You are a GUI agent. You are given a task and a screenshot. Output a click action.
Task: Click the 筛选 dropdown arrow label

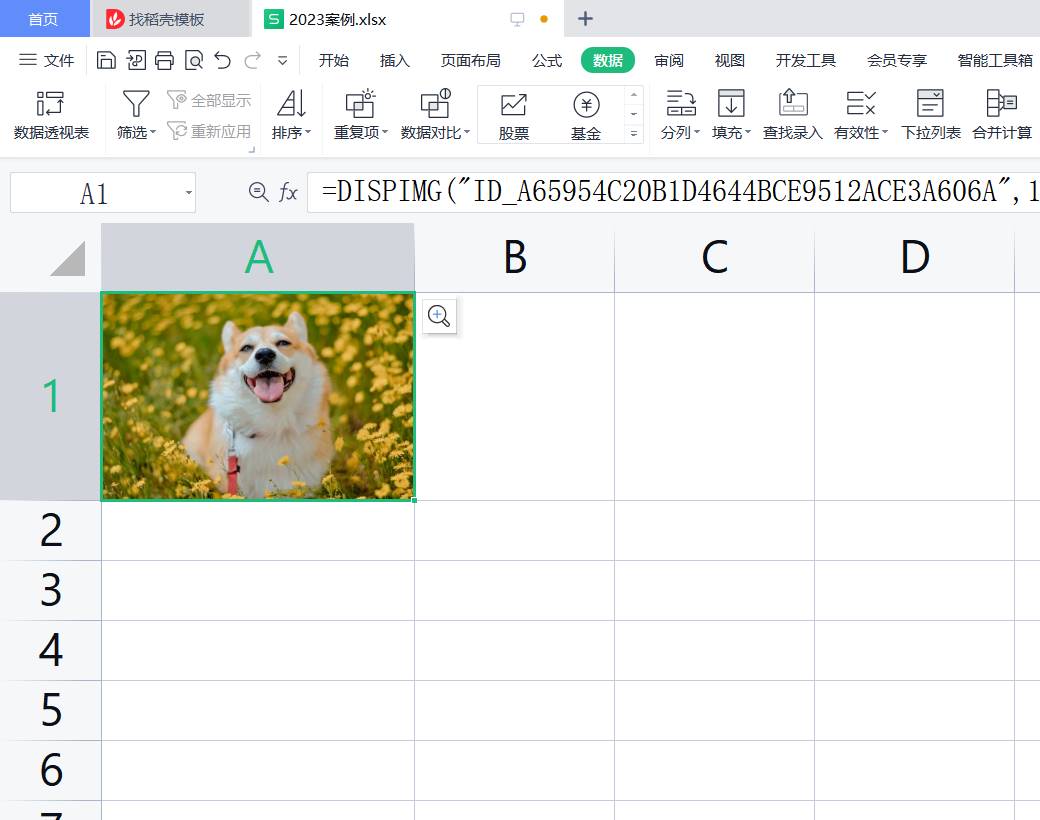coord(137,133)
